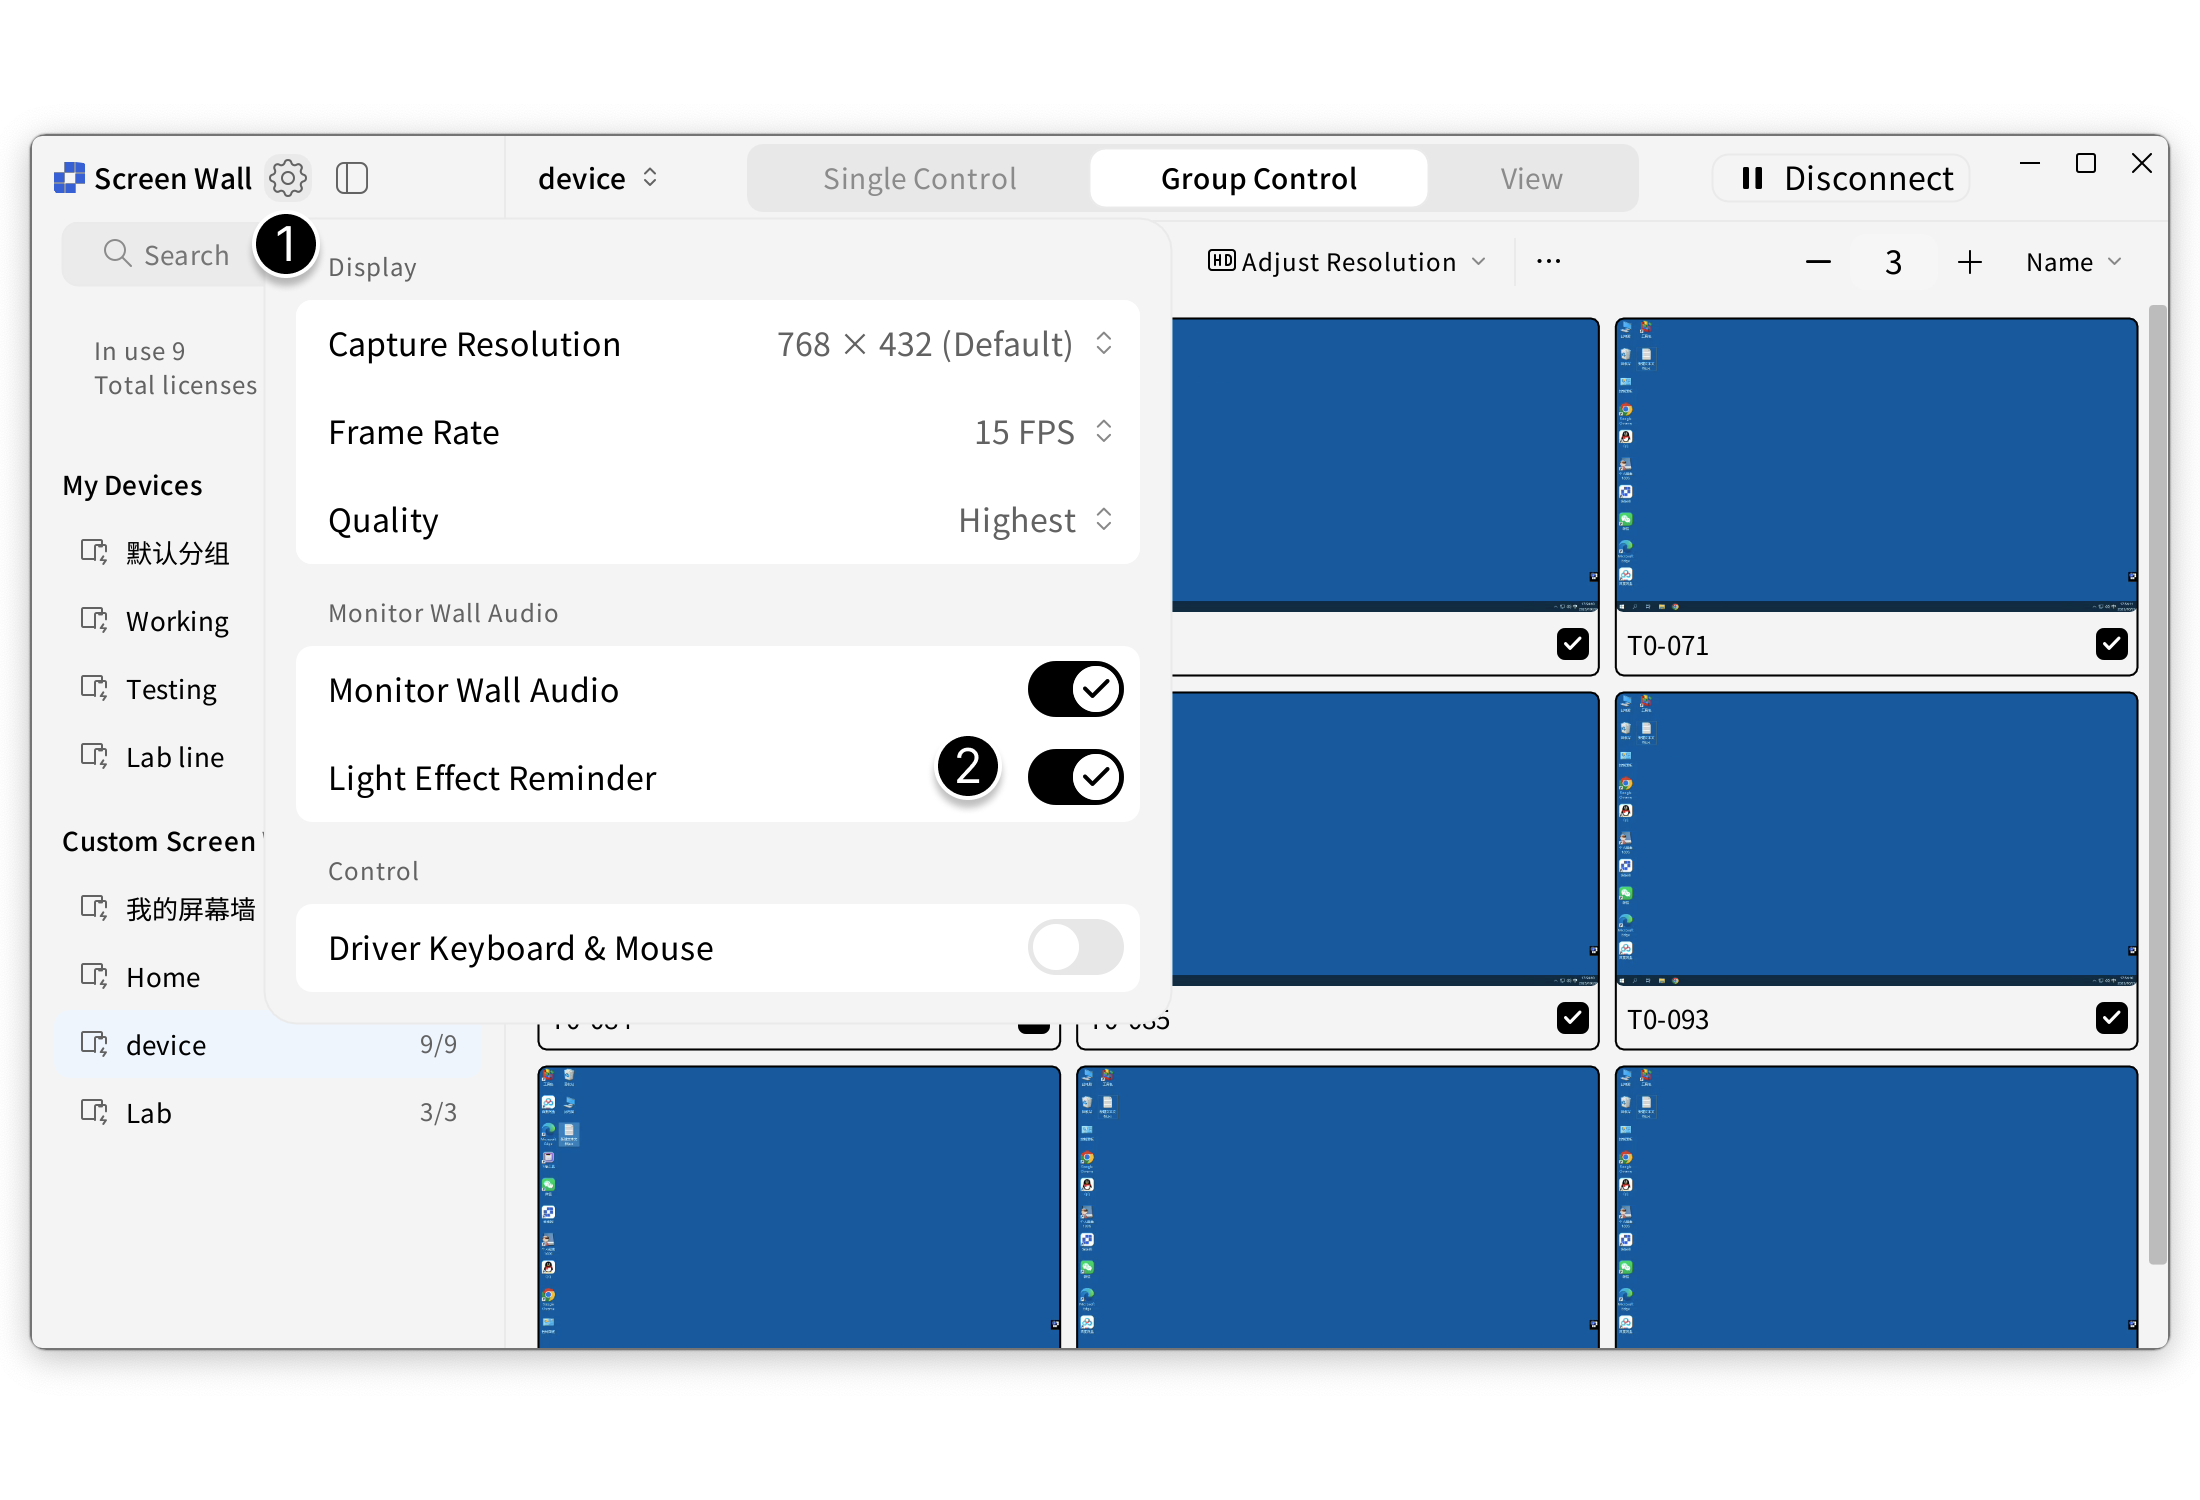This screenshot has height=1500, width=2200.
Task: Open the three-dots more options menu
Action: click(x=1548, y=262)
